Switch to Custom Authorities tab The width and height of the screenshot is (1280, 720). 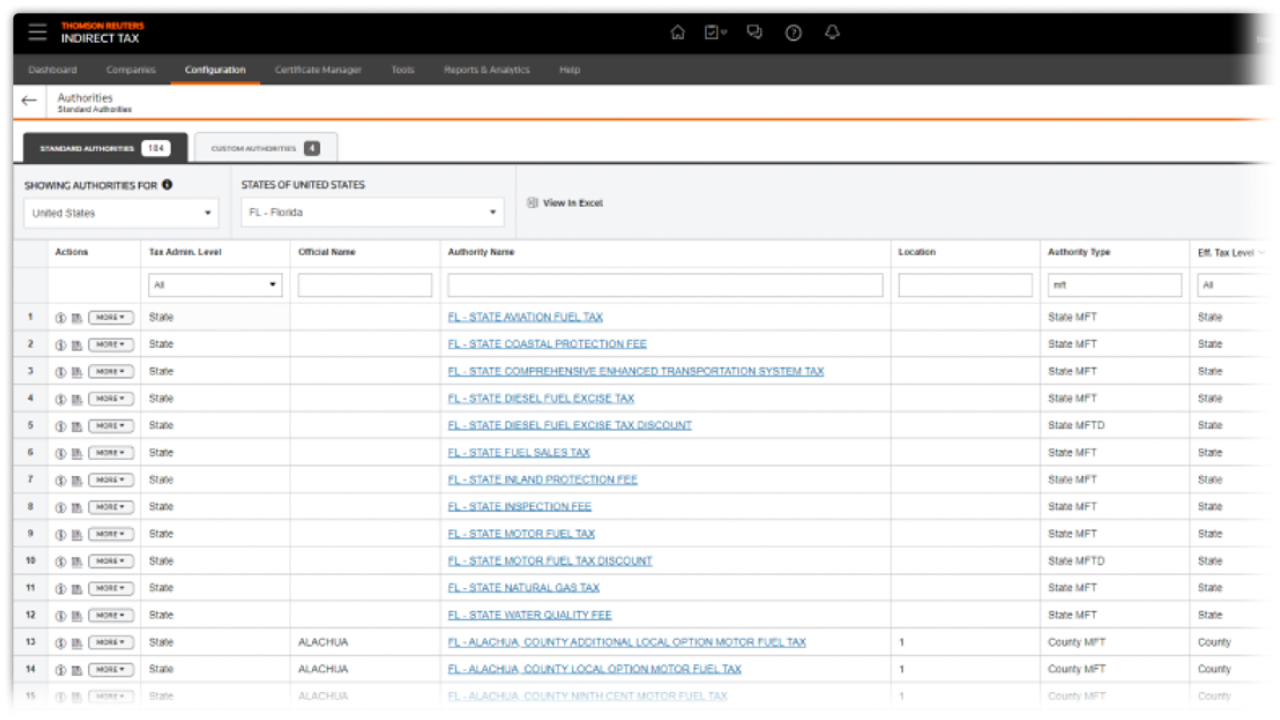[x=265, y=148]
